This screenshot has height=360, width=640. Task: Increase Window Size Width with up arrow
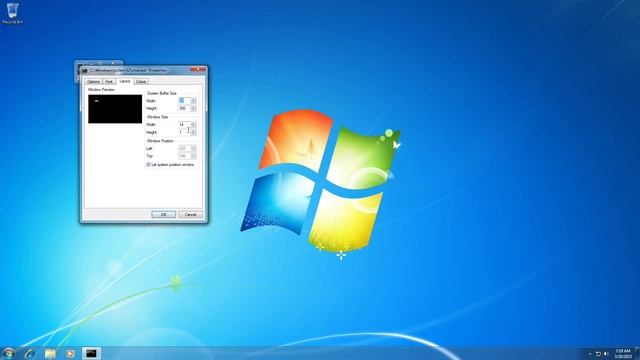point(193,123)
